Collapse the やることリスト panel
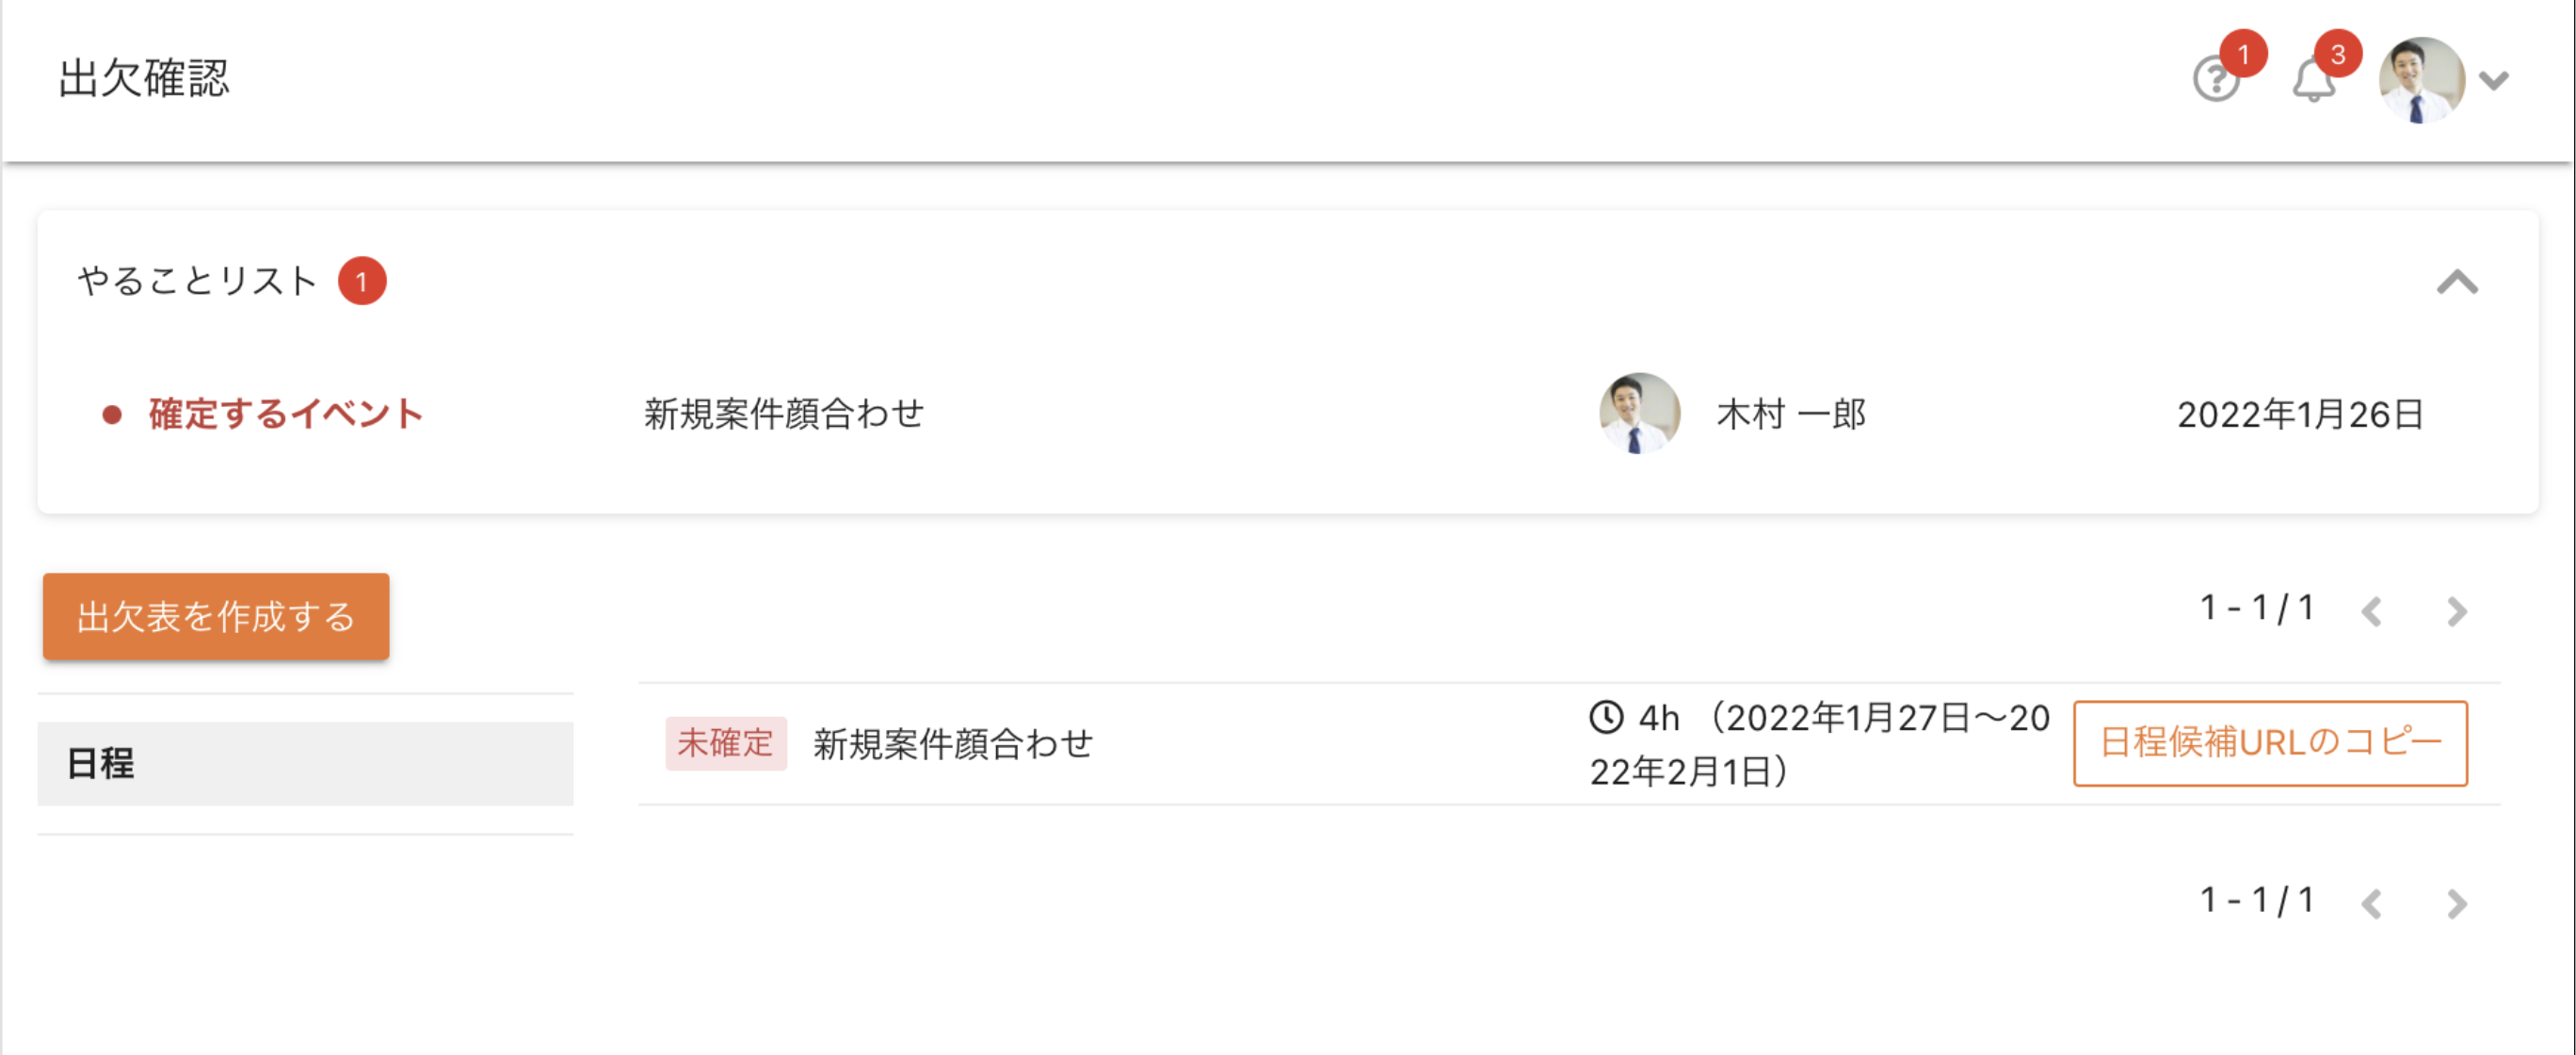Image resolution: width=2576 pixels, height=1055 pixels. [x=2457, y=282]
